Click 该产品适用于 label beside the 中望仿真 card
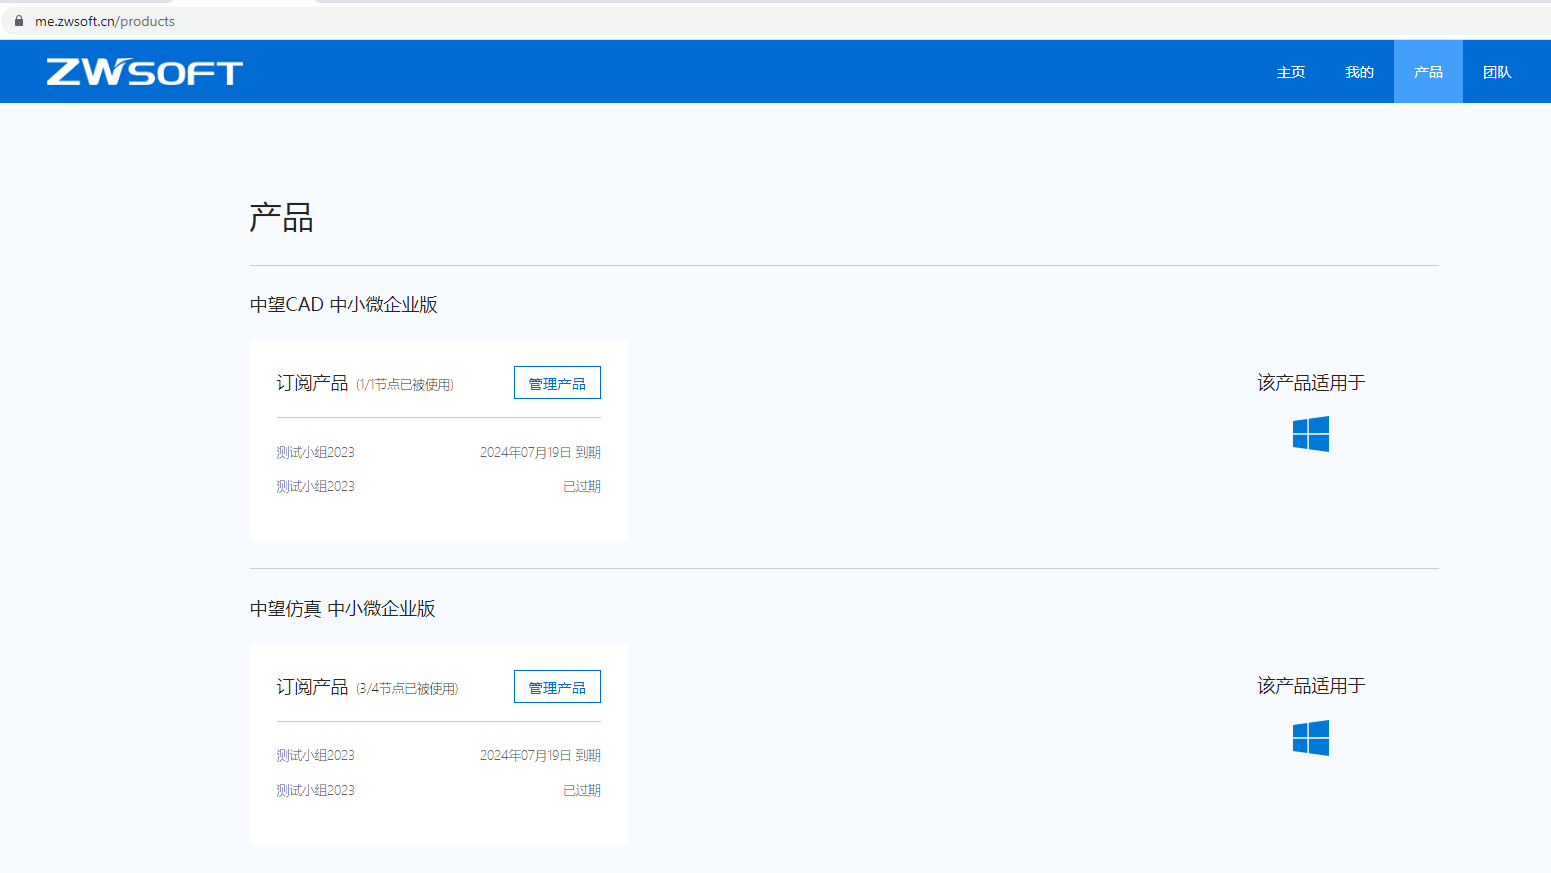Screen dimensions: 1551x873 [1311, 686]
